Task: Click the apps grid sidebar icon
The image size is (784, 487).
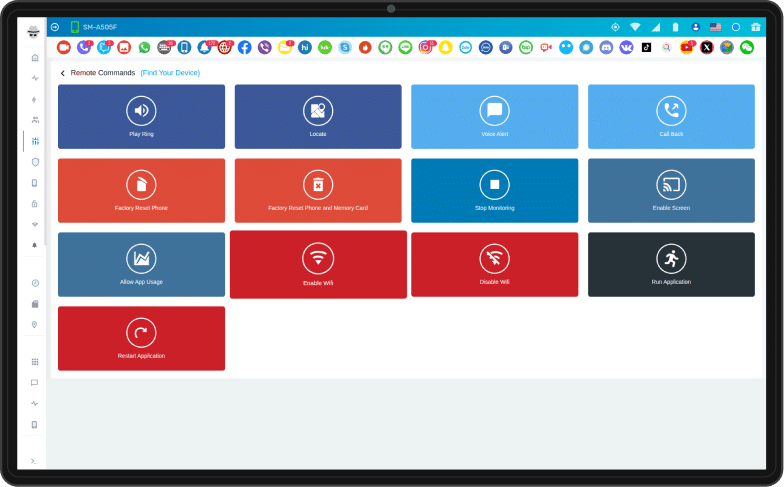Action: (x=35, y=362)
